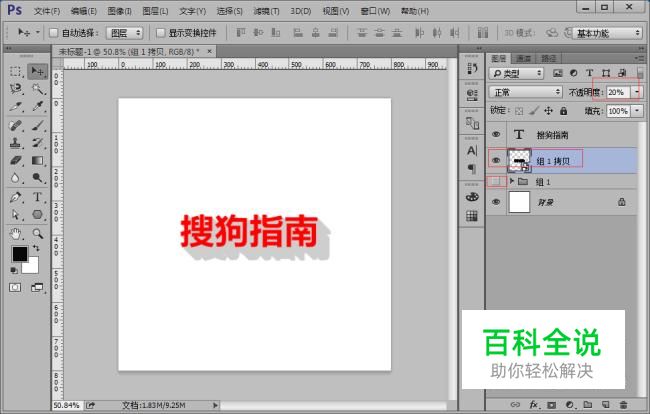This screenshot has width=650, height=414.
Task: Select the Blur tool
Action: (x=16, y=178)
